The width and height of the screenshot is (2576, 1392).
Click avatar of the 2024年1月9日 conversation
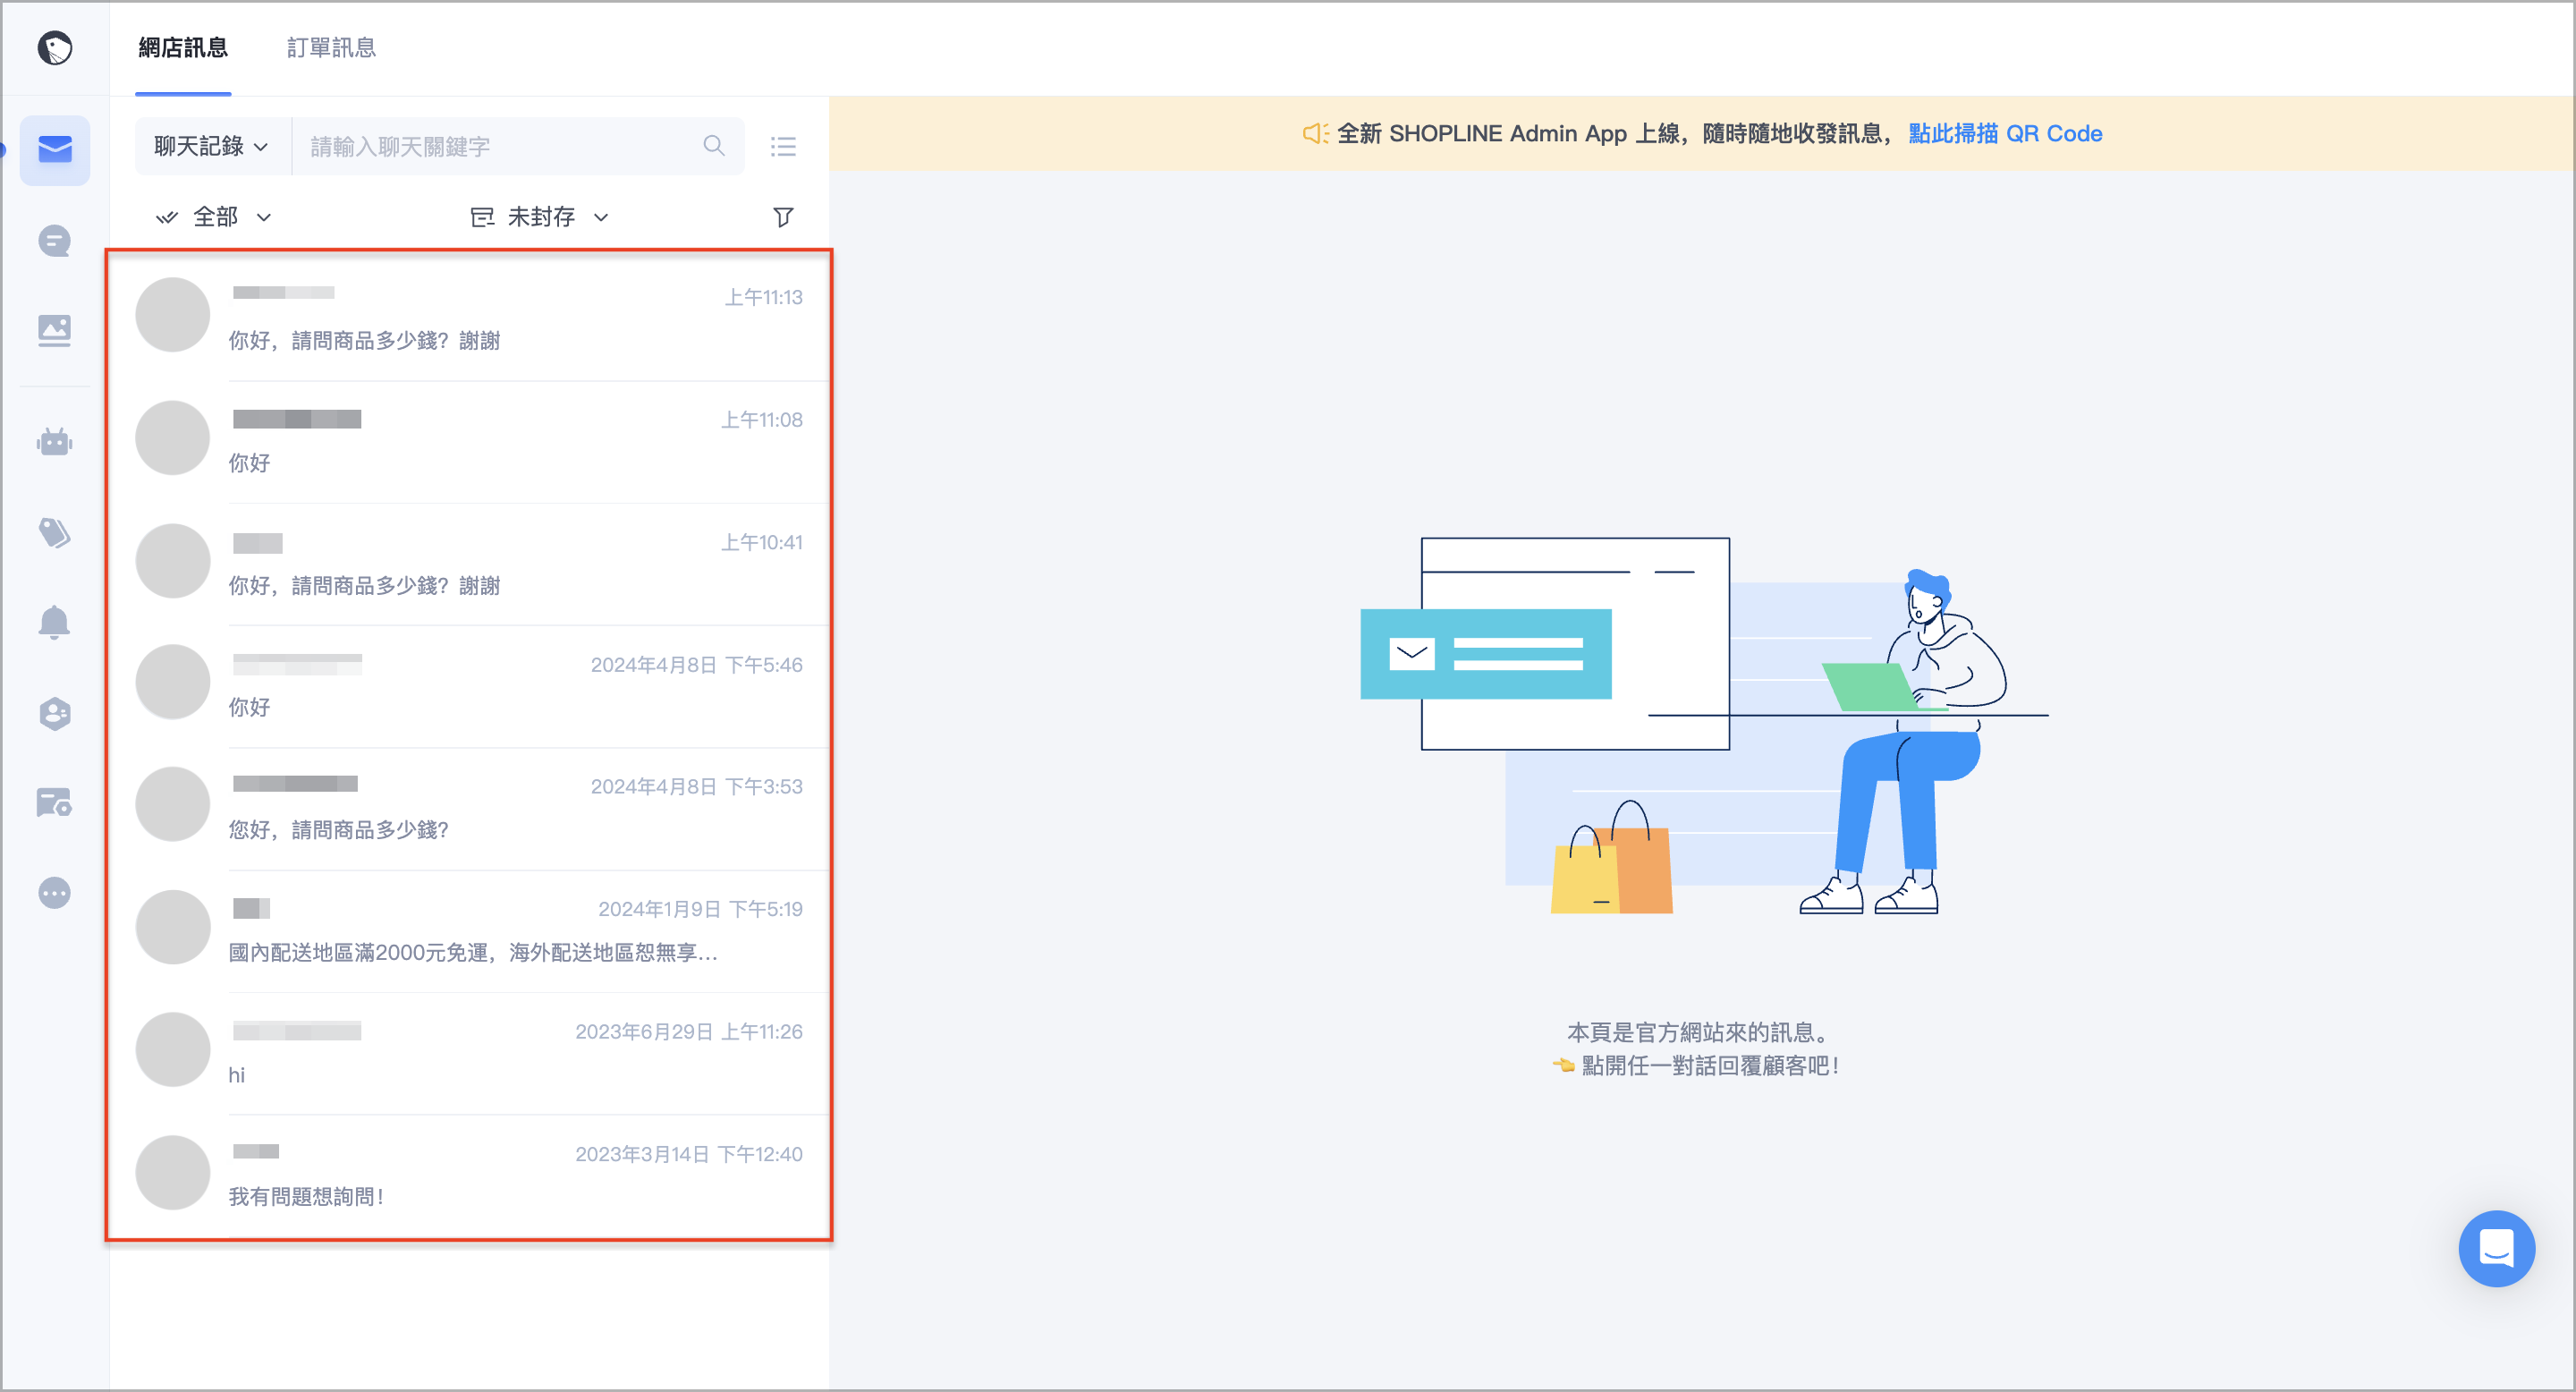(x=172, y=927)
